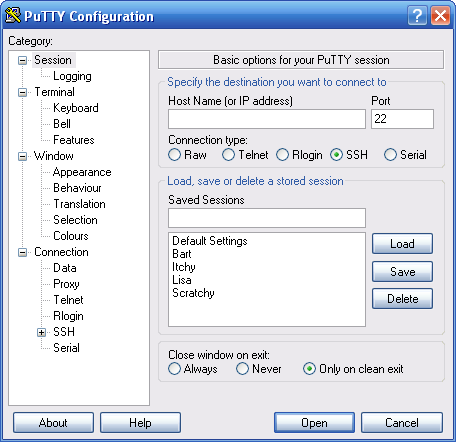The image size is (456, 442).
Task: Click the title bar help question mark button
Action: (x=417, y=15)
